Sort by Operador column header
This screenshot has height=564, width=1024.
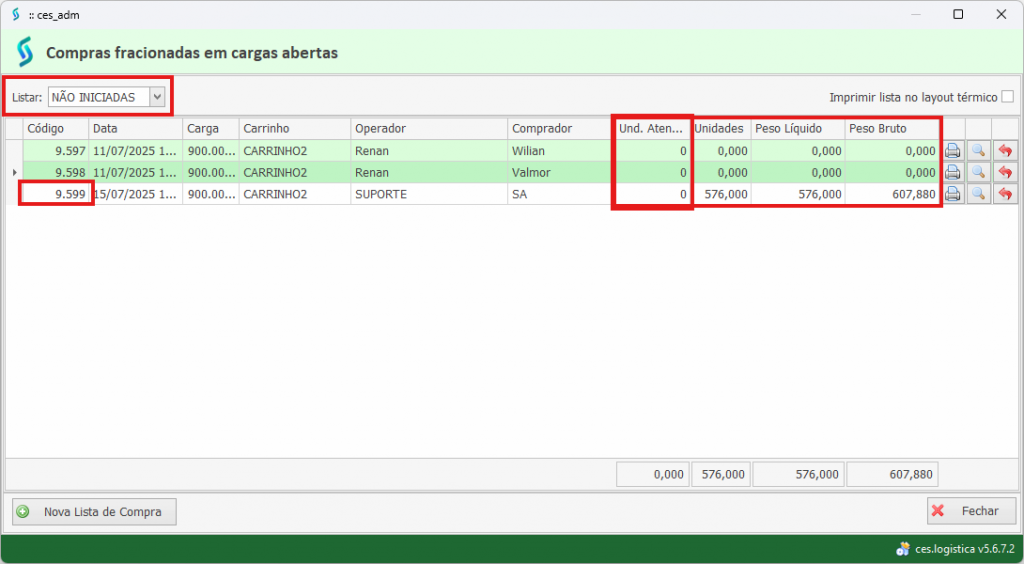[429, 129]
